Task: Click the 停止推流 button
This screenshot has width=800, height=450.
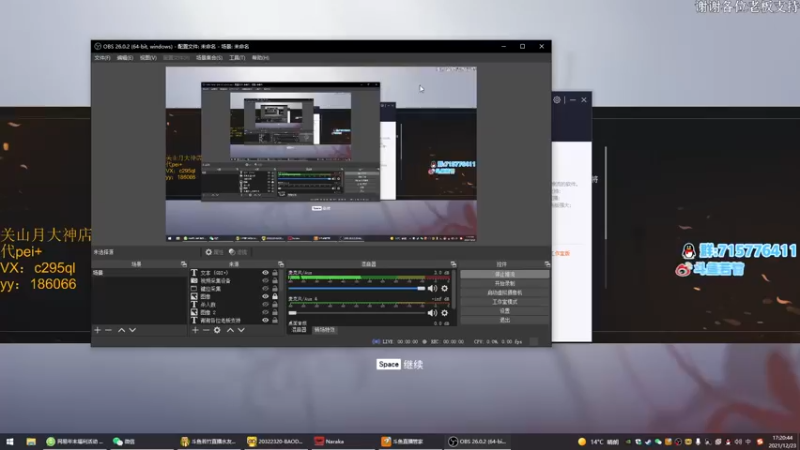Action: coord(505,274)
